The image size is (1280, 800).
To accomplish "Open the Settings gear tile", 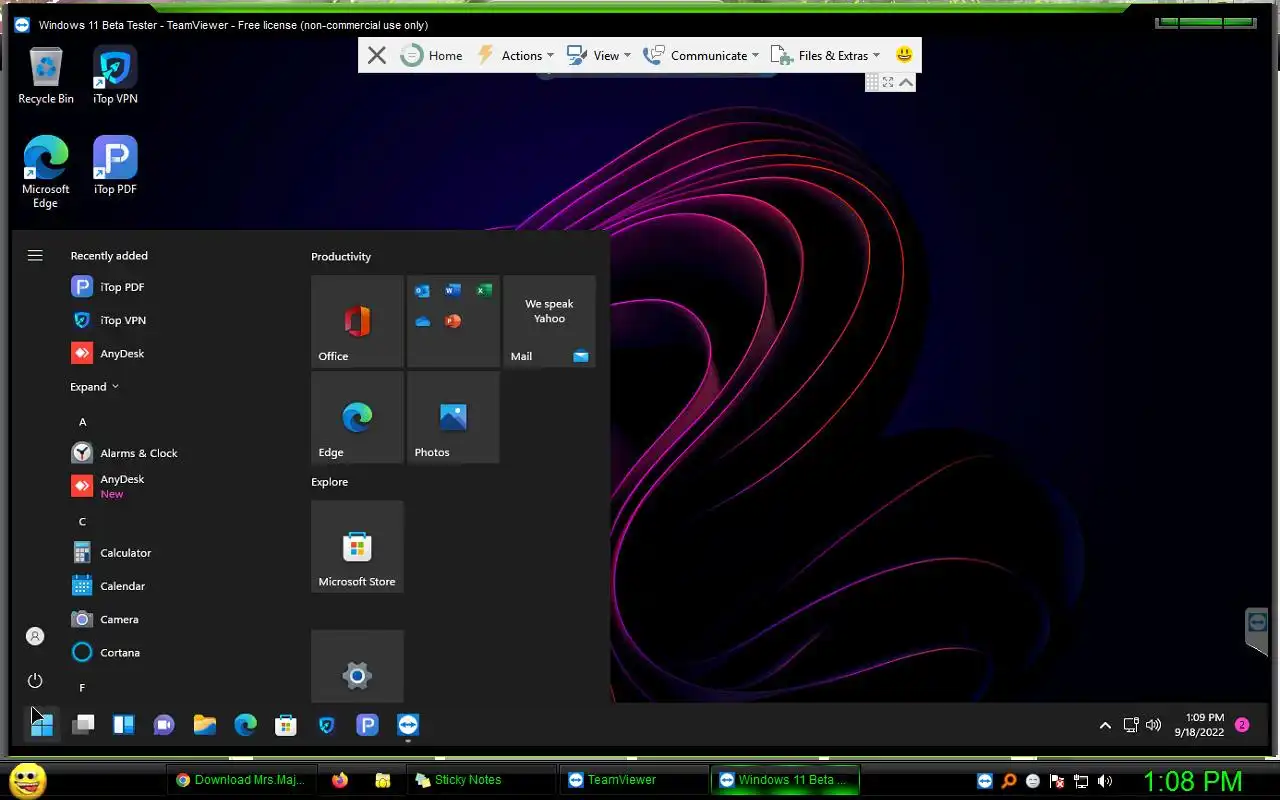I will [357, 666].
